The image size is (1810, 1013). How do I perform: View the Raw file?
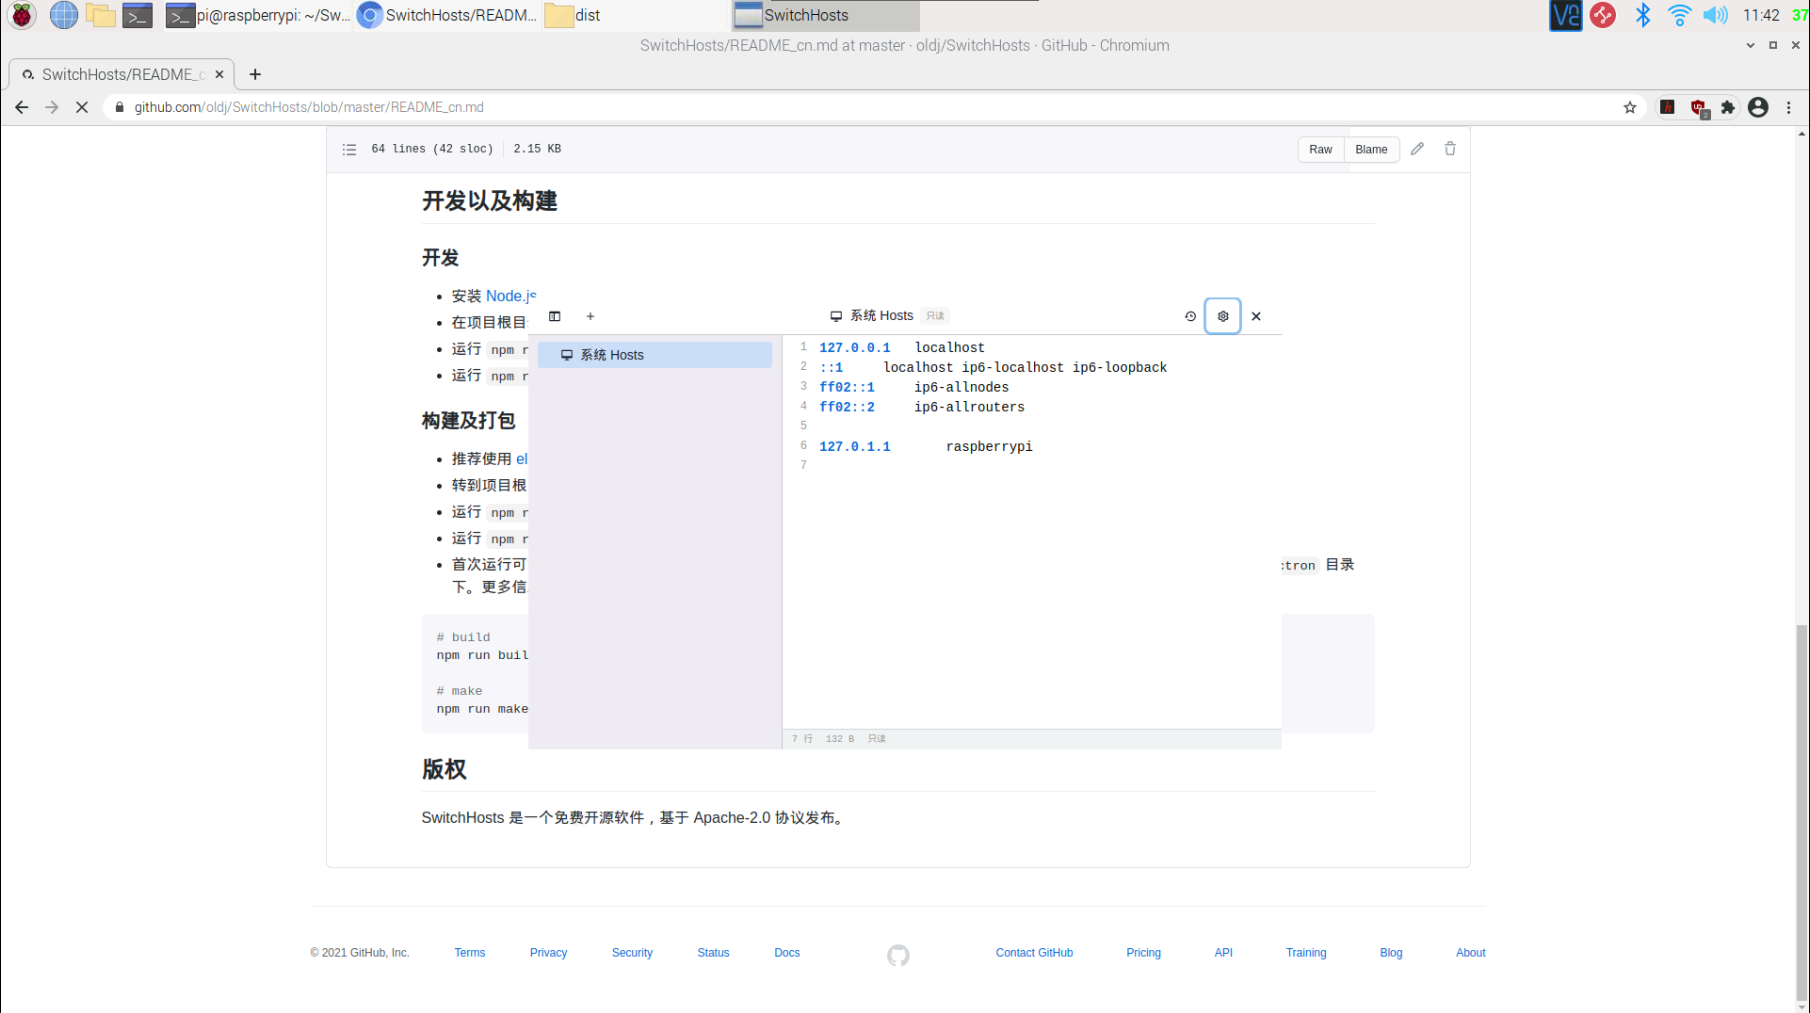pos(1320,149)
